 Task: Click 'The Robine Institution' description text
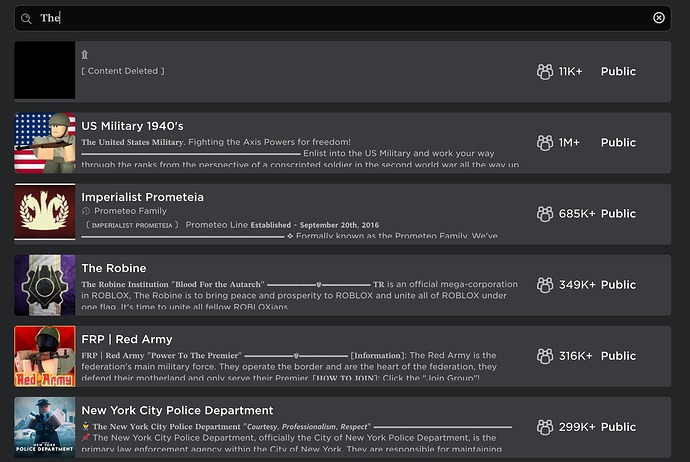[x=125, y=285]
